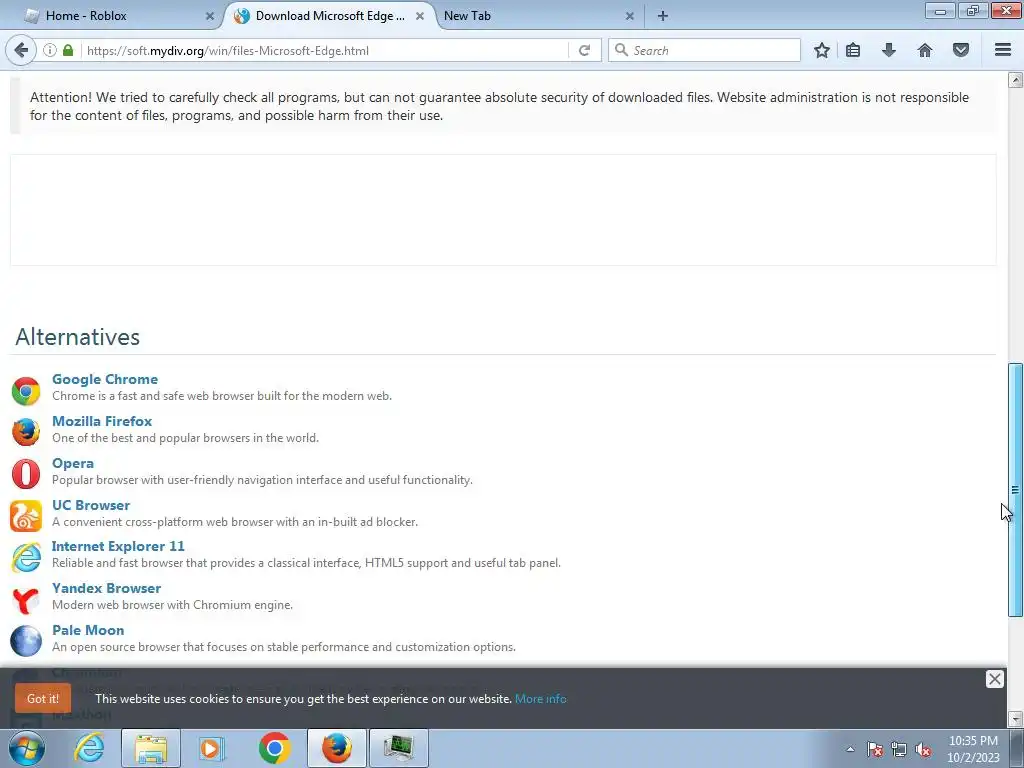Accept cookies with the Got it! button
This screenshot has height=768, width=1024.
pyautogui.click(x=42, y=699)
